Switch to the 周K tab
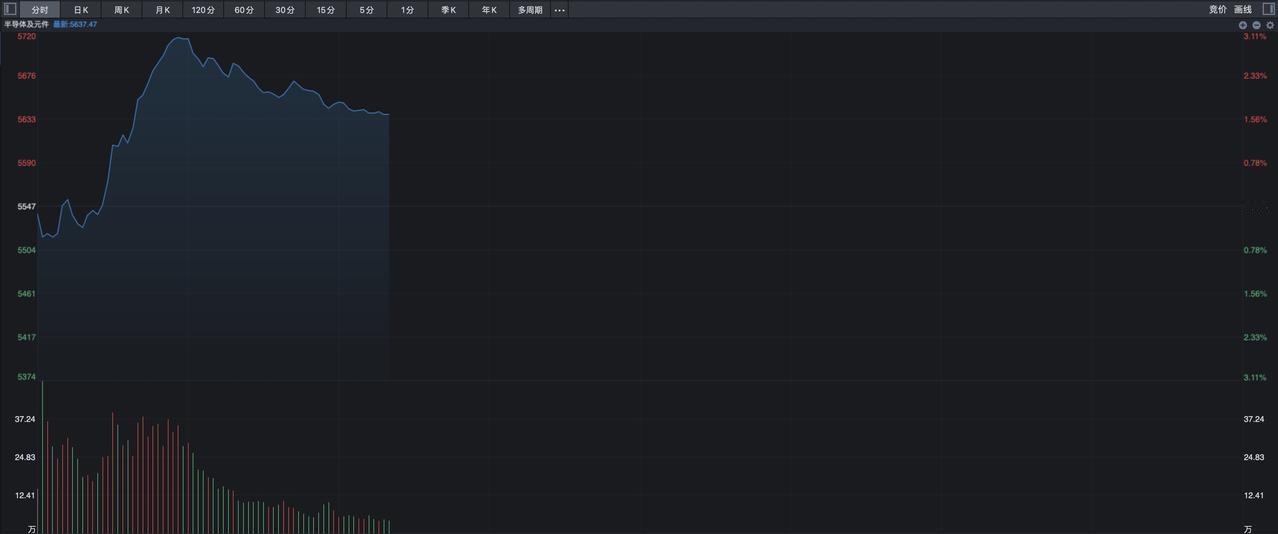This screenshot has width=1278, height=534. (x=122, y=9)
